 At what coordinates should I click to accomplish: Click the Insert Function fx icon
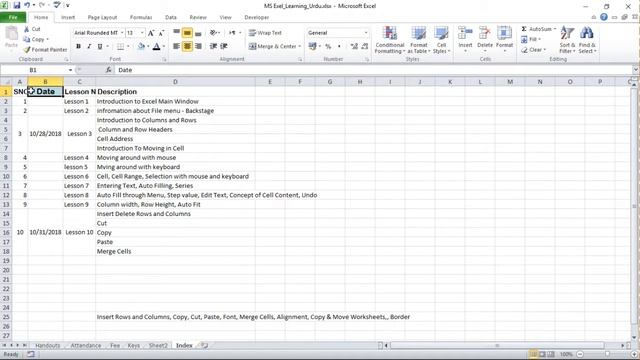tap(108, 70)
